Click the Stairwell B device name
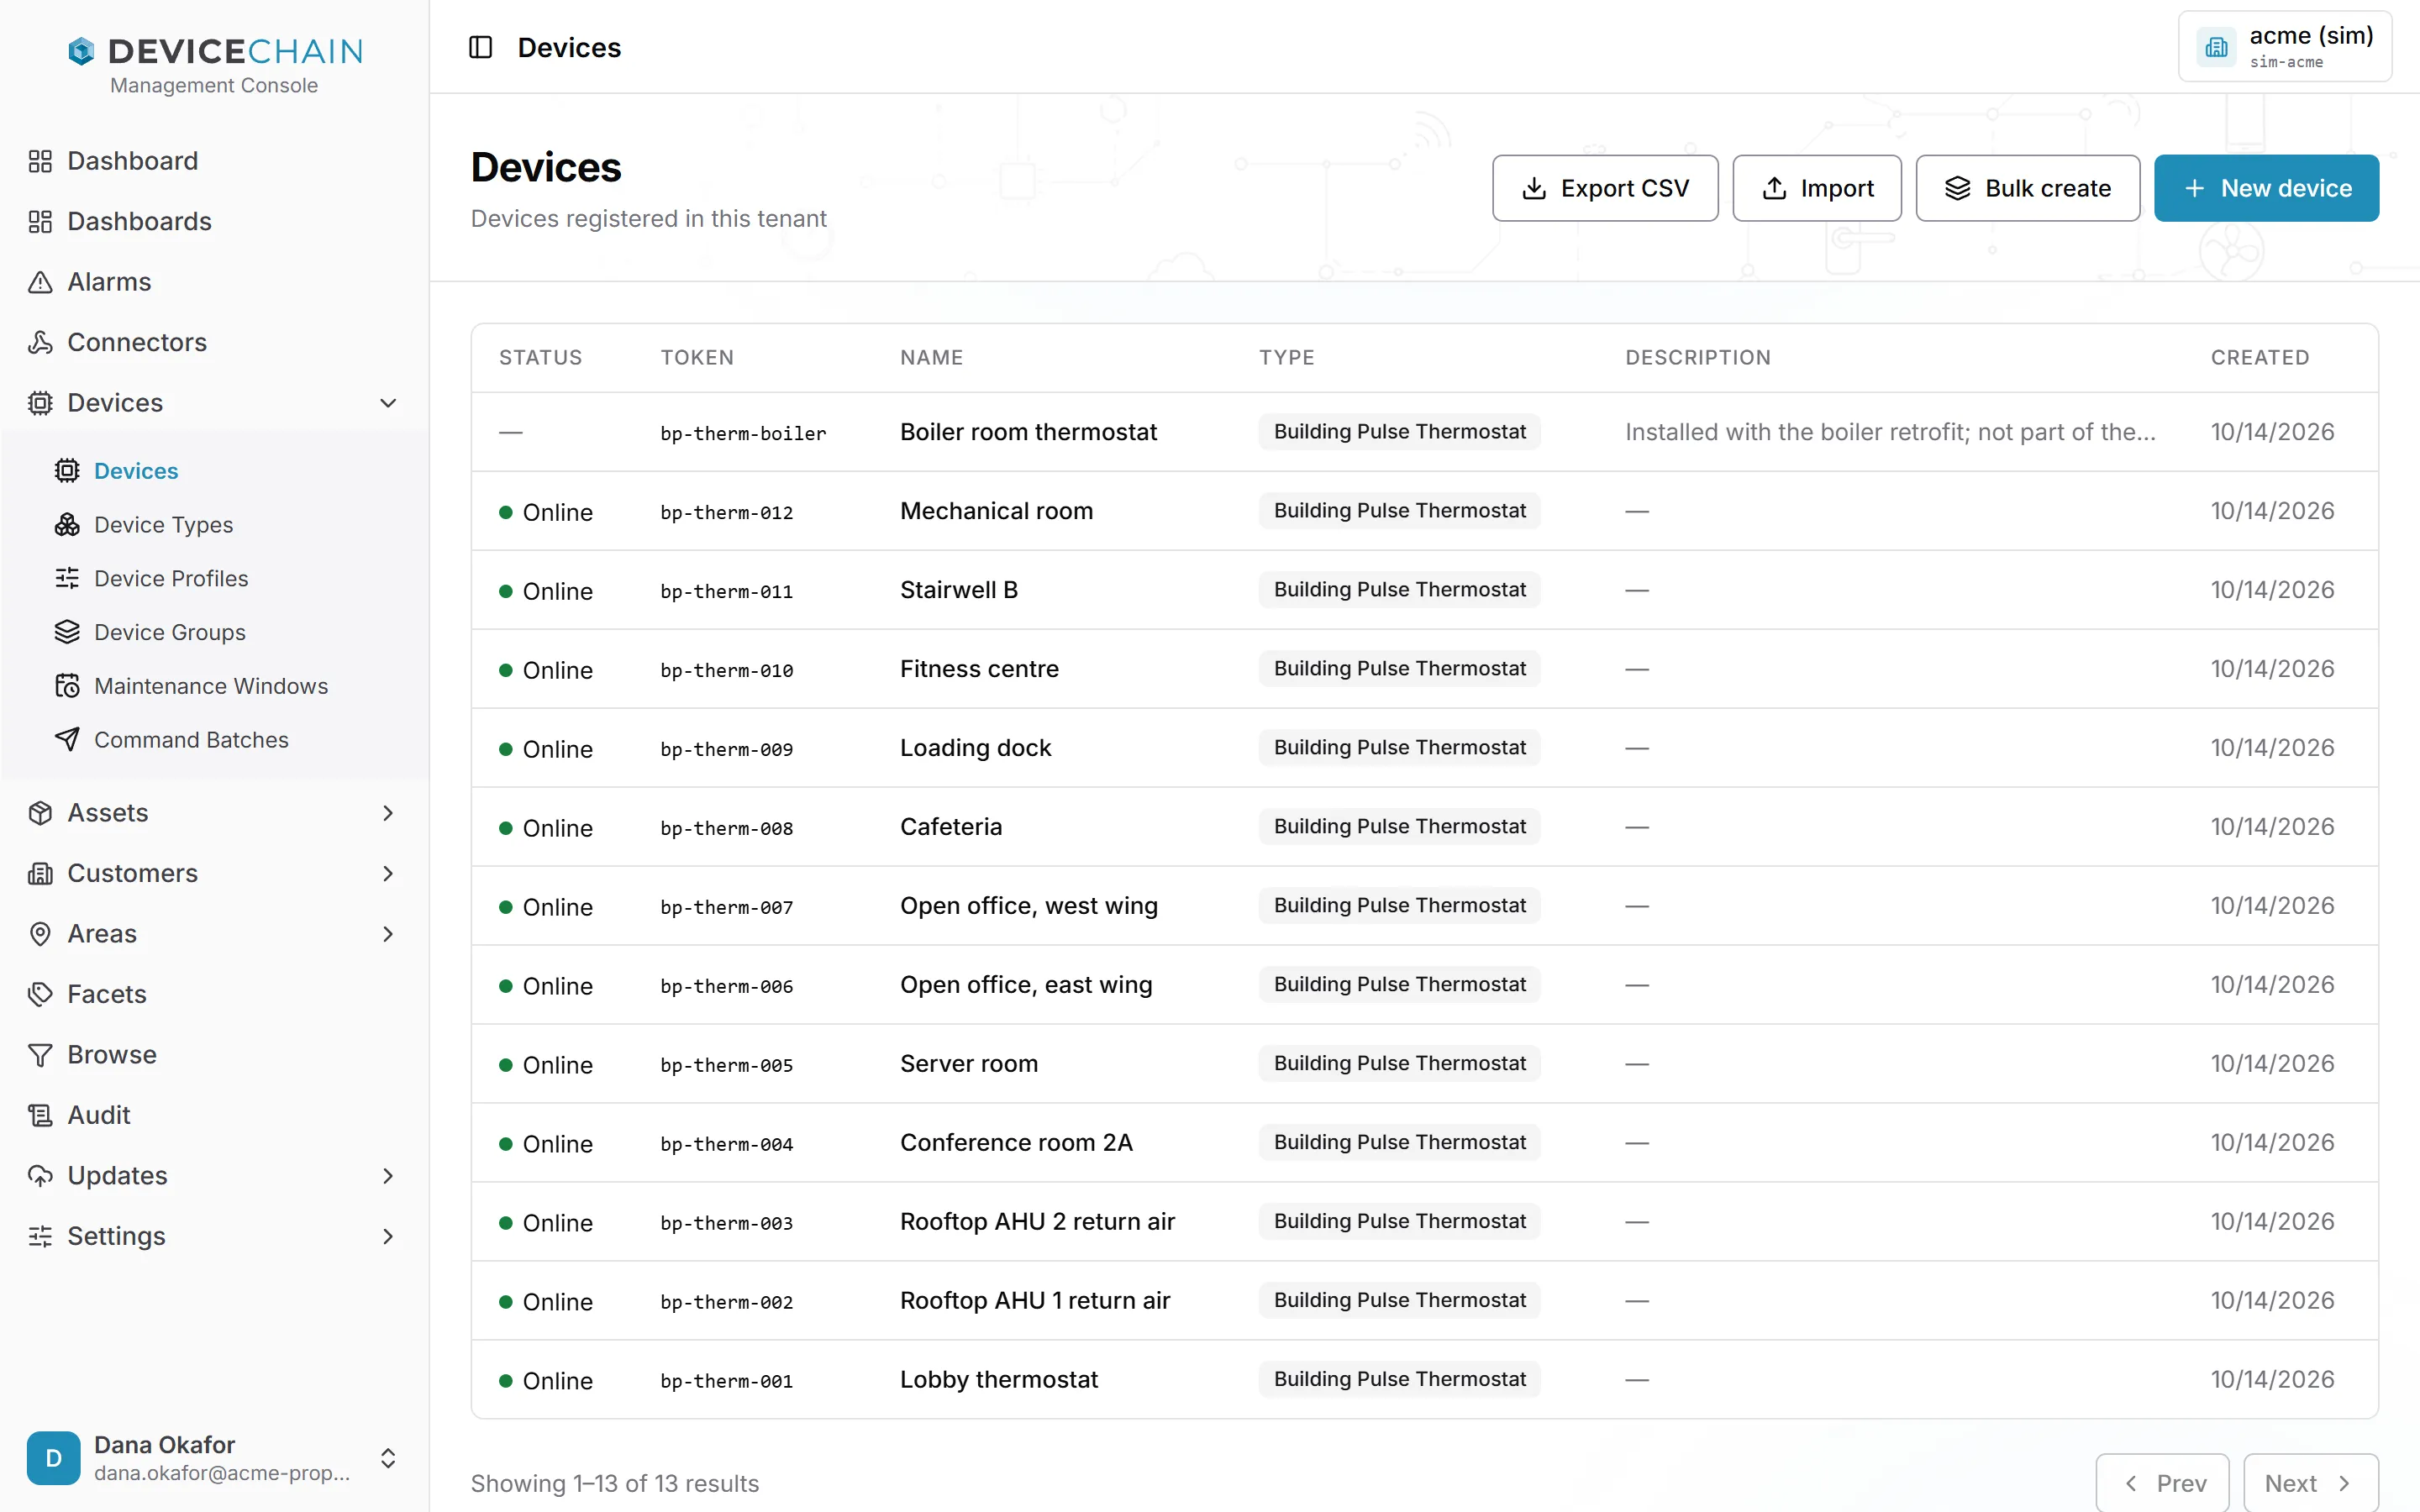The height and width of the screenshot is (1512, 2420). coord(958,590)
